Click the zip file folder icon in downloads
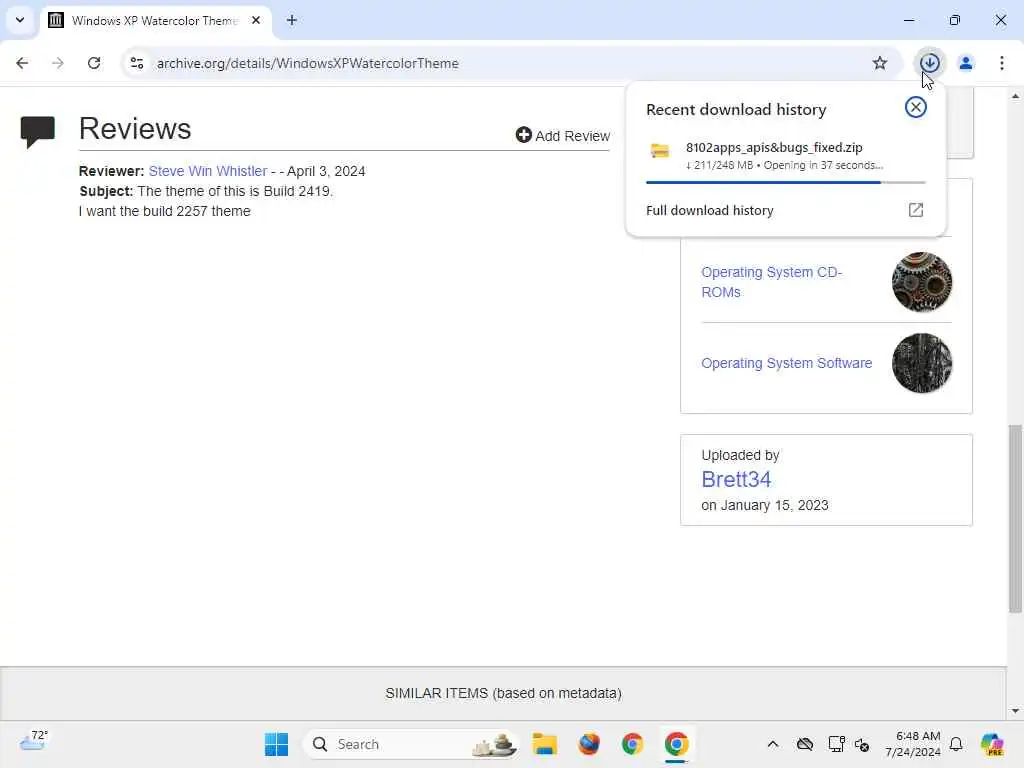The image size is (1024, 768). (x=660, y=151)
